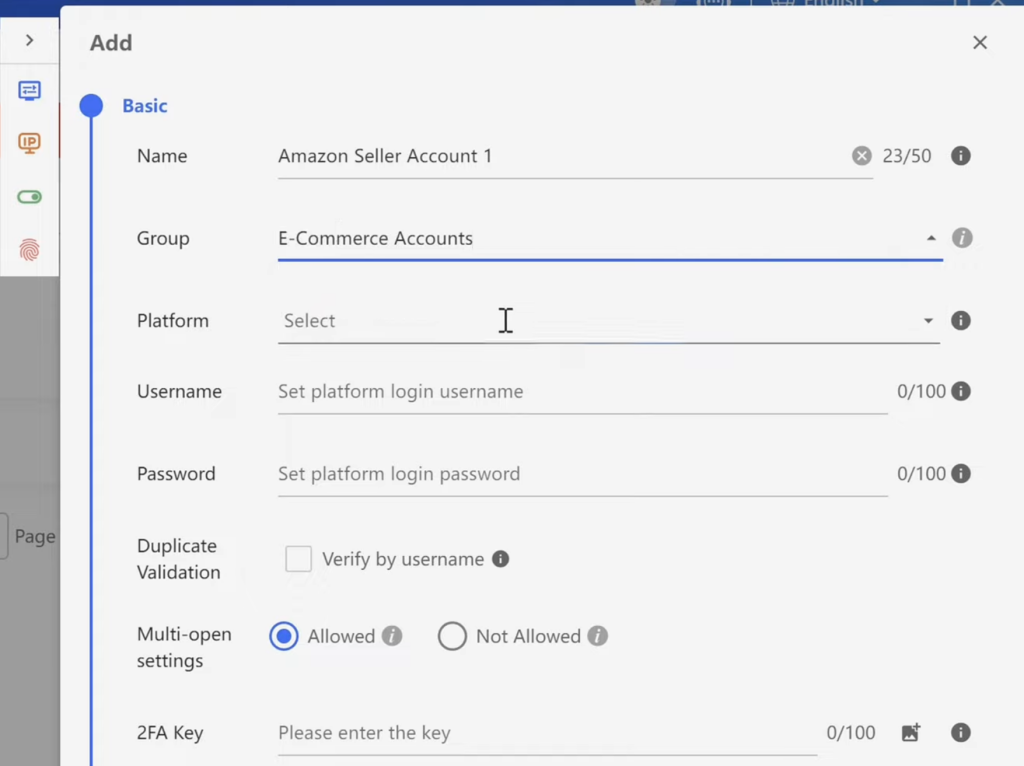The width and height of the screenshot is (1024, 766).
Task: Select the Not Allowed radio button
Action: 452,636
